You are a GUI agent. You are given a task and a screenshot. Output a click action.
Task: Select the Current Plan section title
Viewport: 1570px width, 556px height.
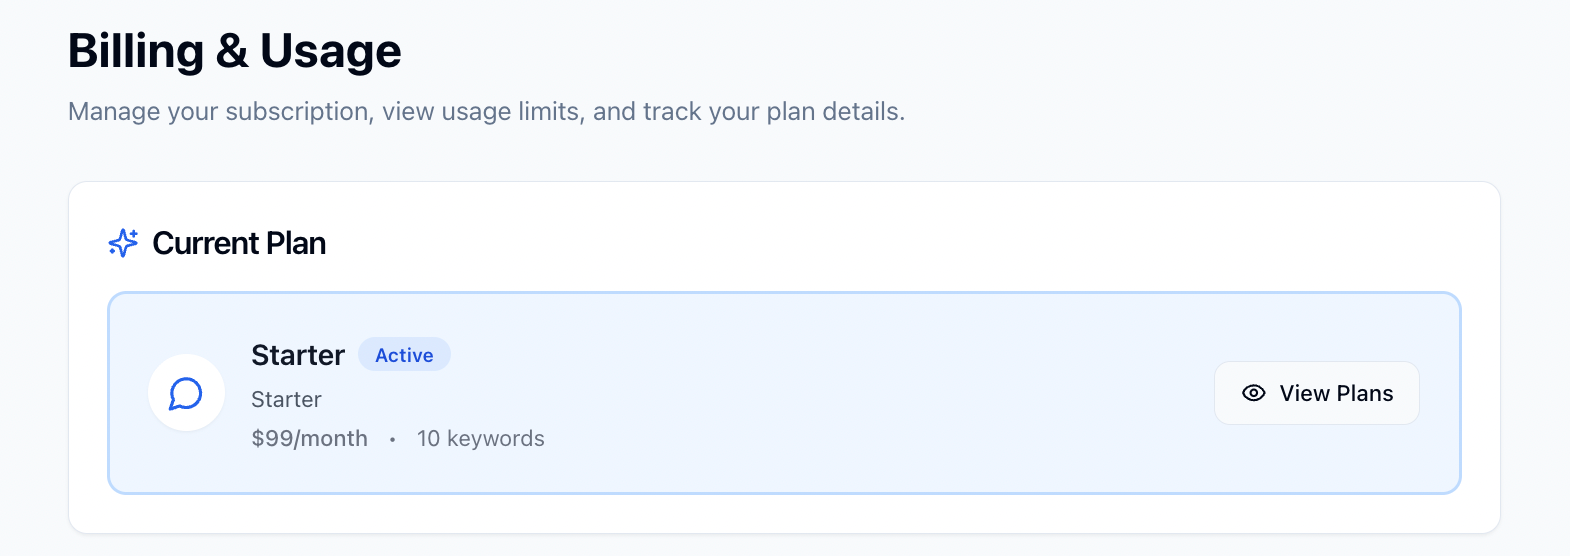pos(239,243)
